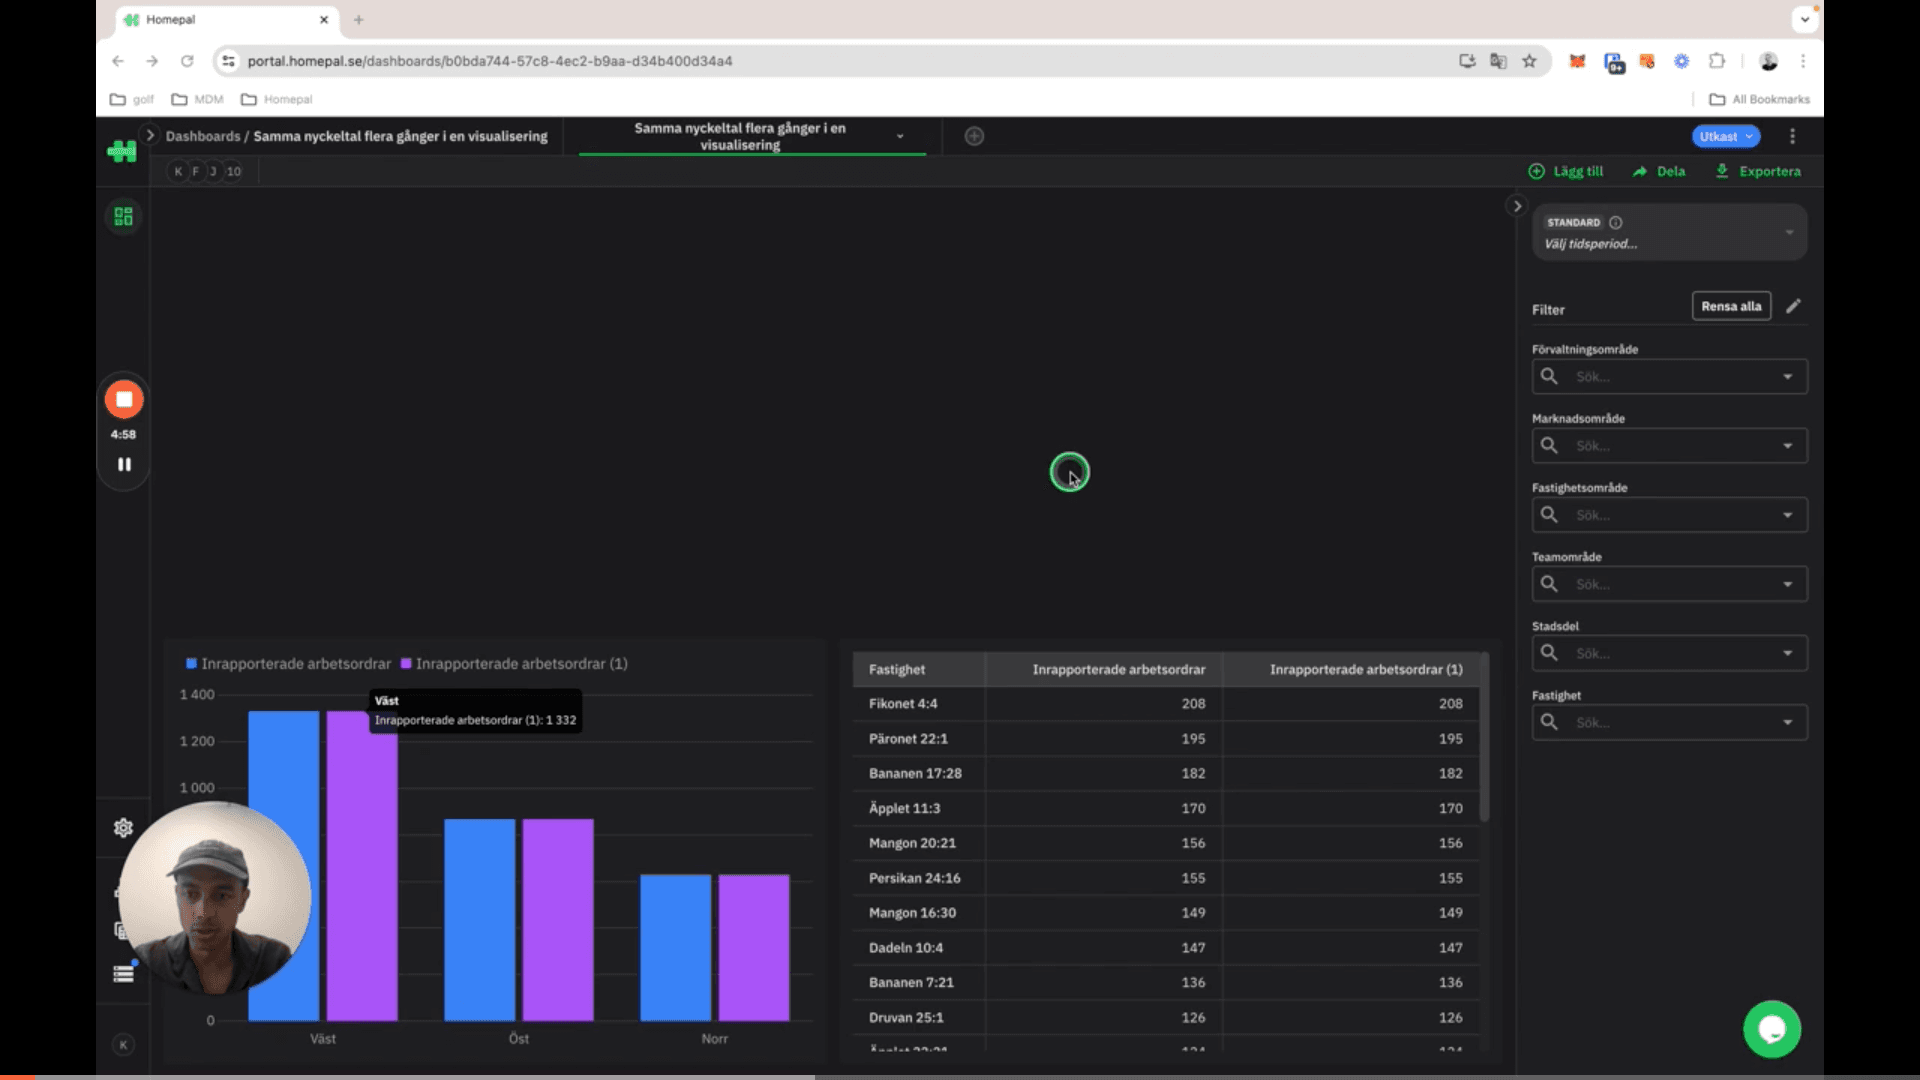Open the chat support bubble
Image resolution: width=1920 pixels, height=1080 pixels.
[x=1772, y=1029]
